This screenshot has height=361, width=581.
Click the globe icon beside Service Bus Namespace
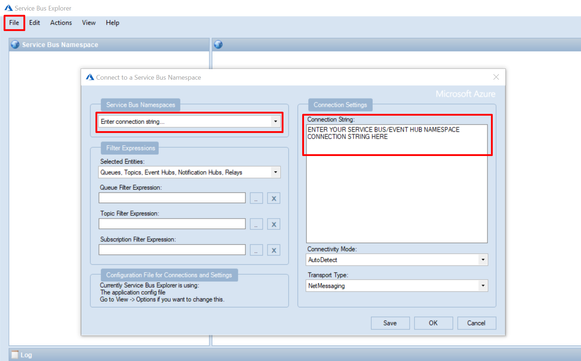click(x=15, y=44)
